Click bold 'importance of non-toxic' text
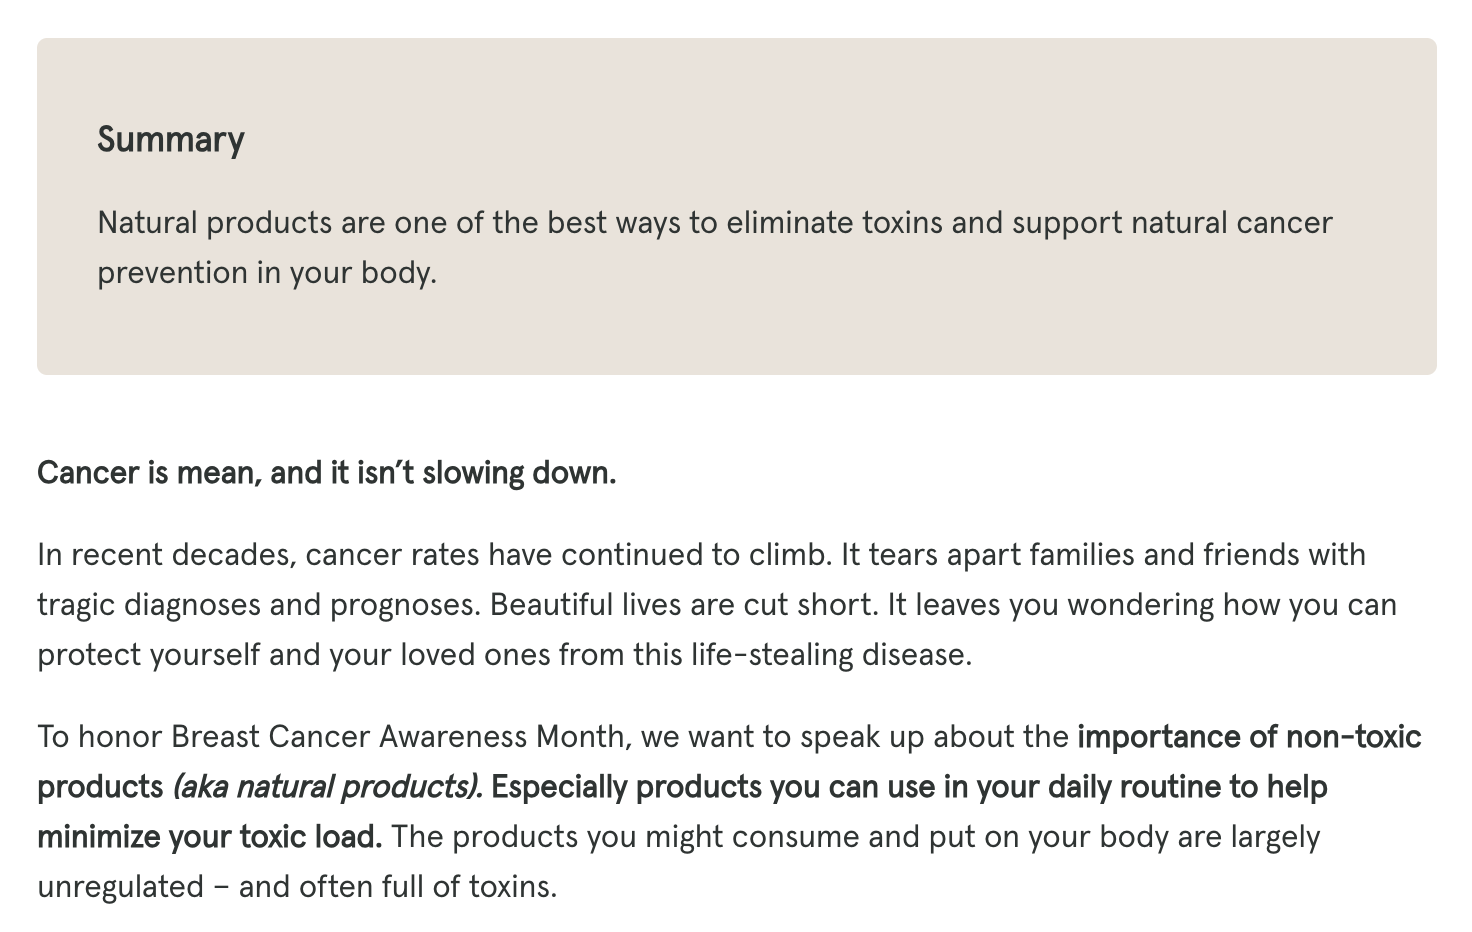Screen dimensions: 1472x932 point(1249,737)
